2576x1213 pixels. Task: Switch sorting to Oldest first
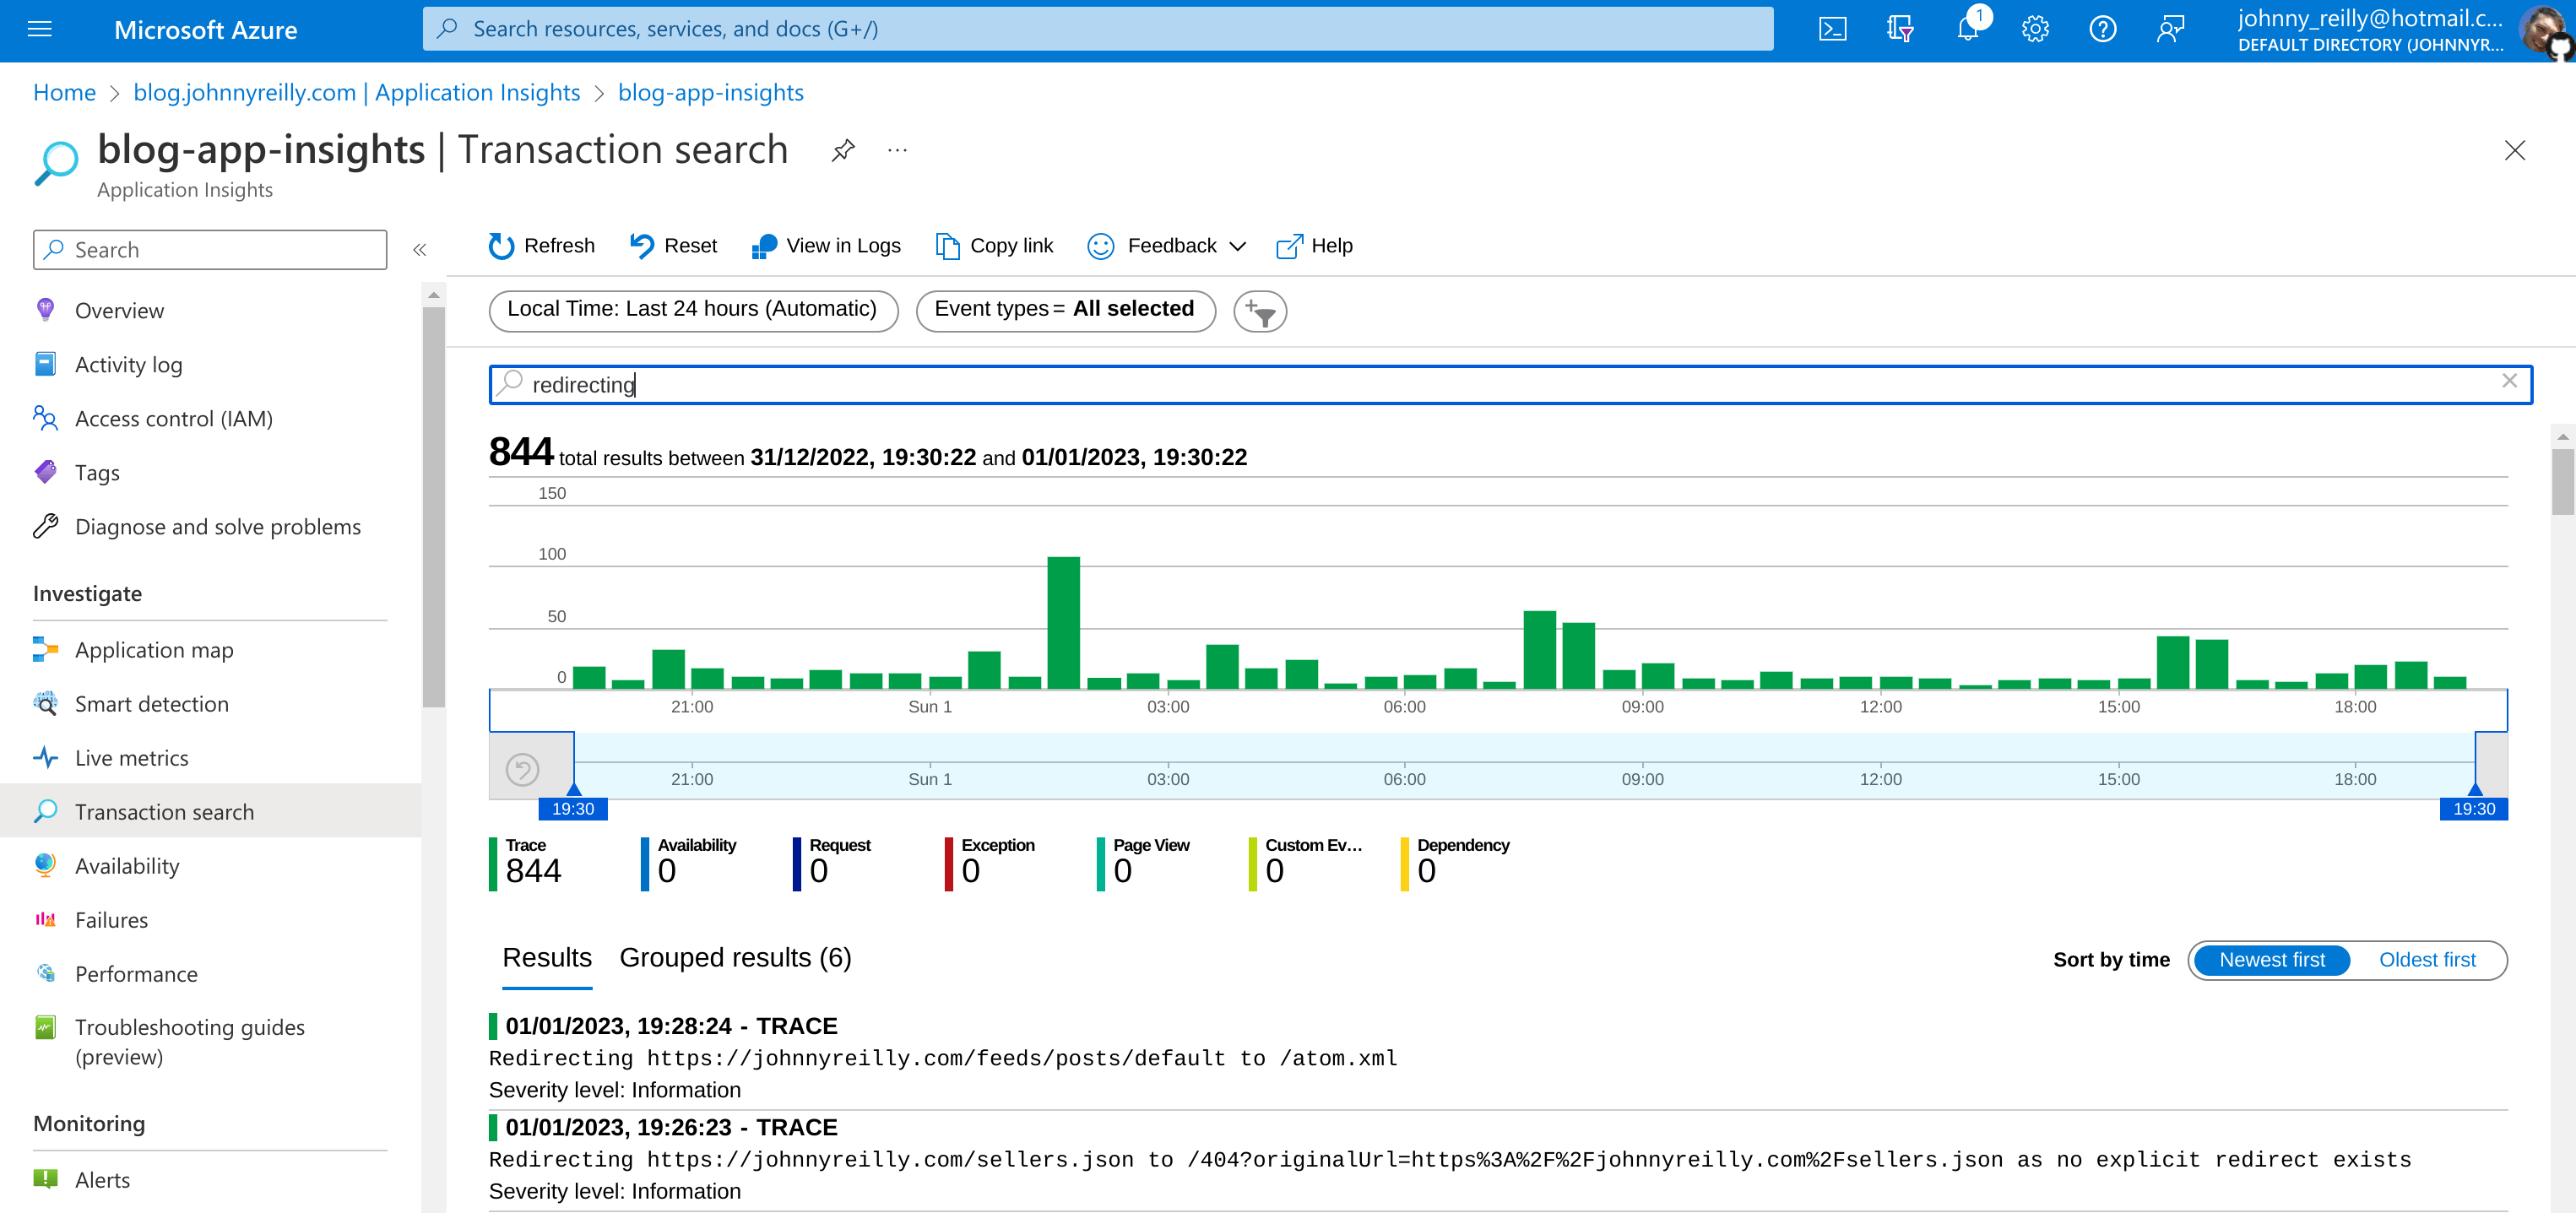click(2428, 959)
